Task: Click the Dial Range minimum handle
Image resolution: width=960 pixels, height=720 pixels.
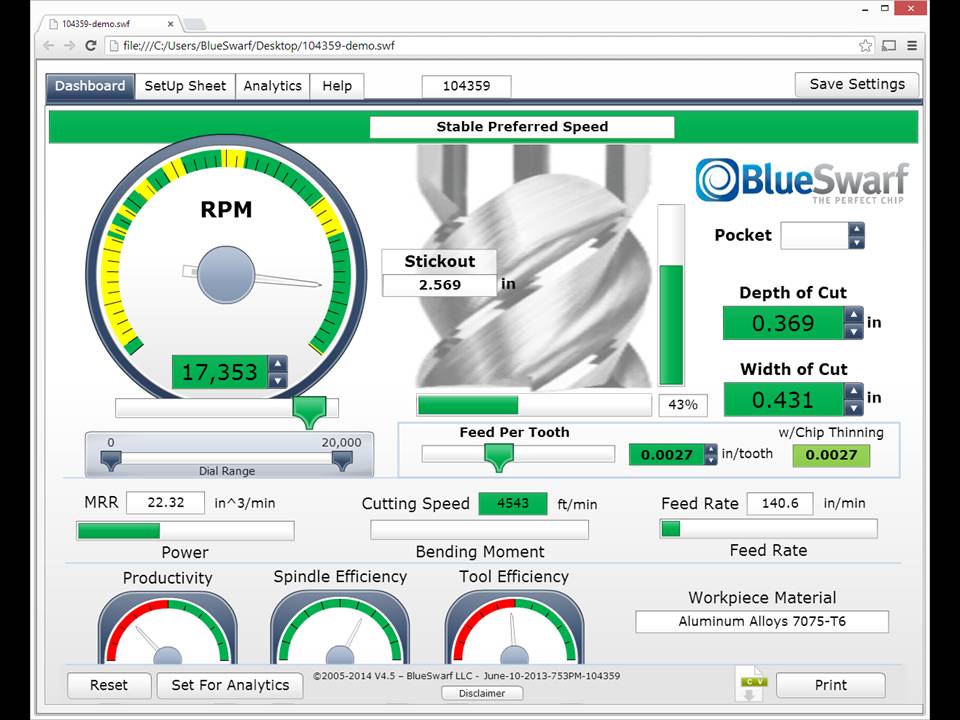Action: 111,460
